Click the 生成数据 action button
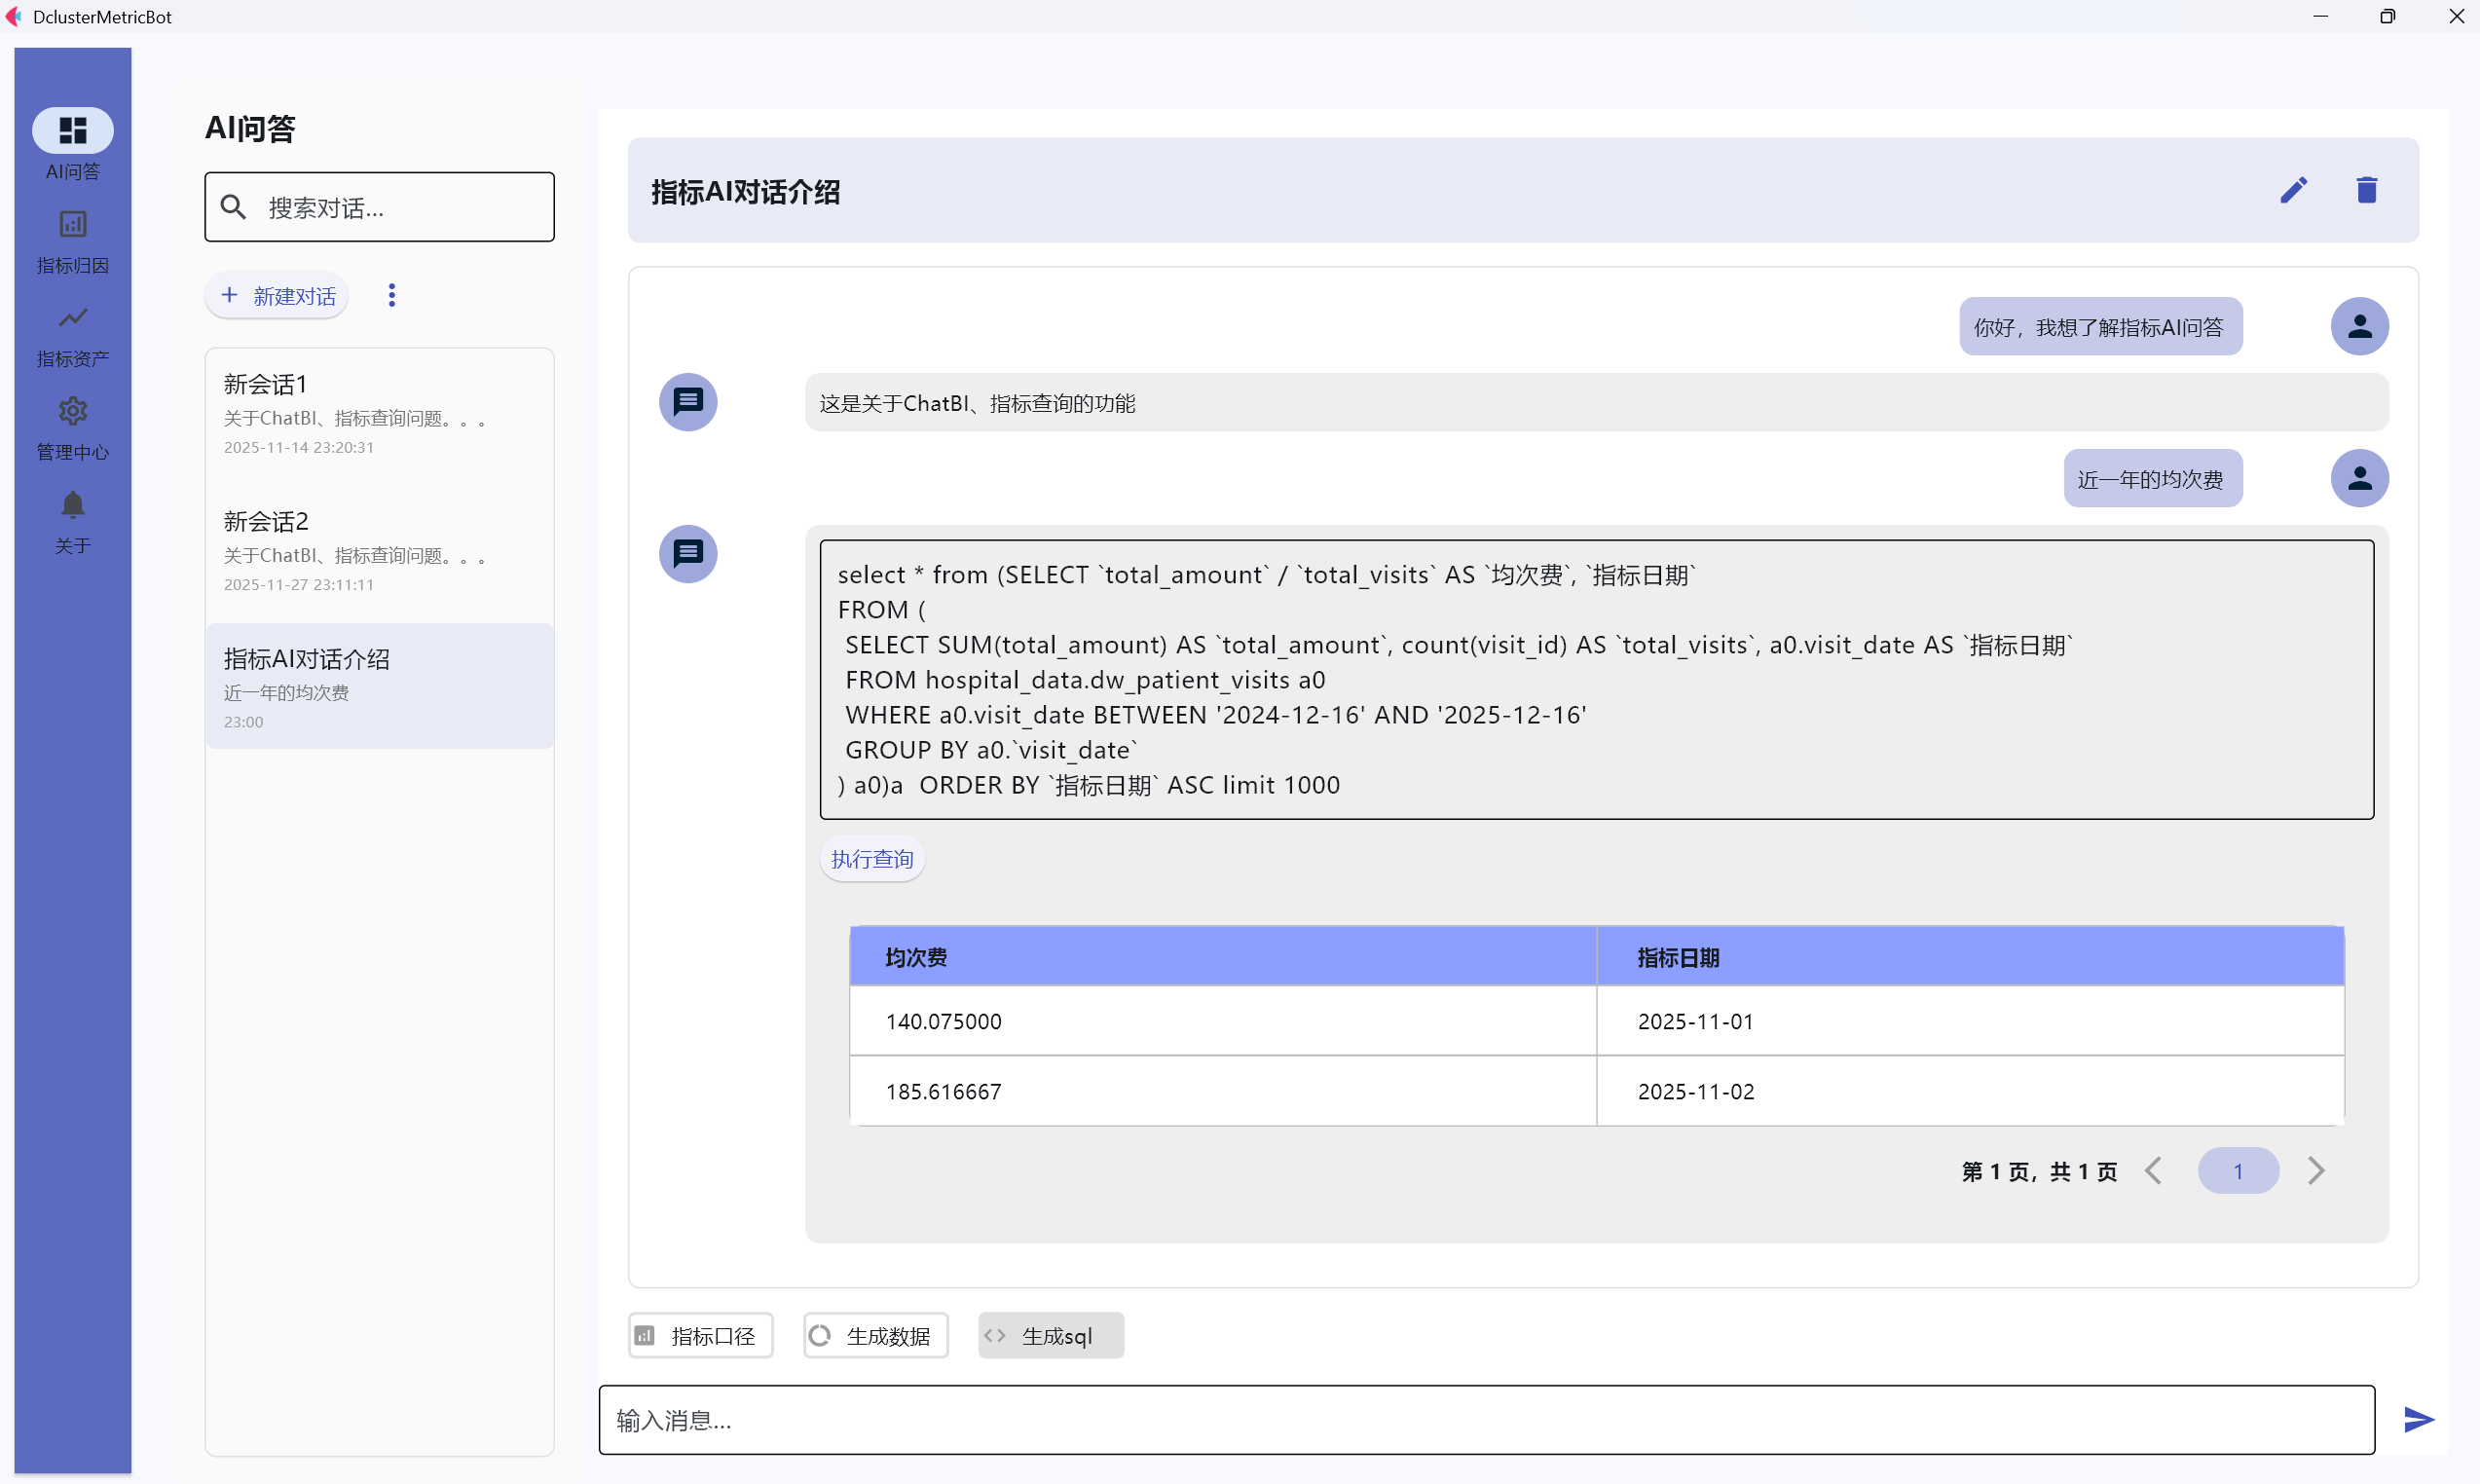This screenshot has width=2480, height=1484. (874, 1334)
